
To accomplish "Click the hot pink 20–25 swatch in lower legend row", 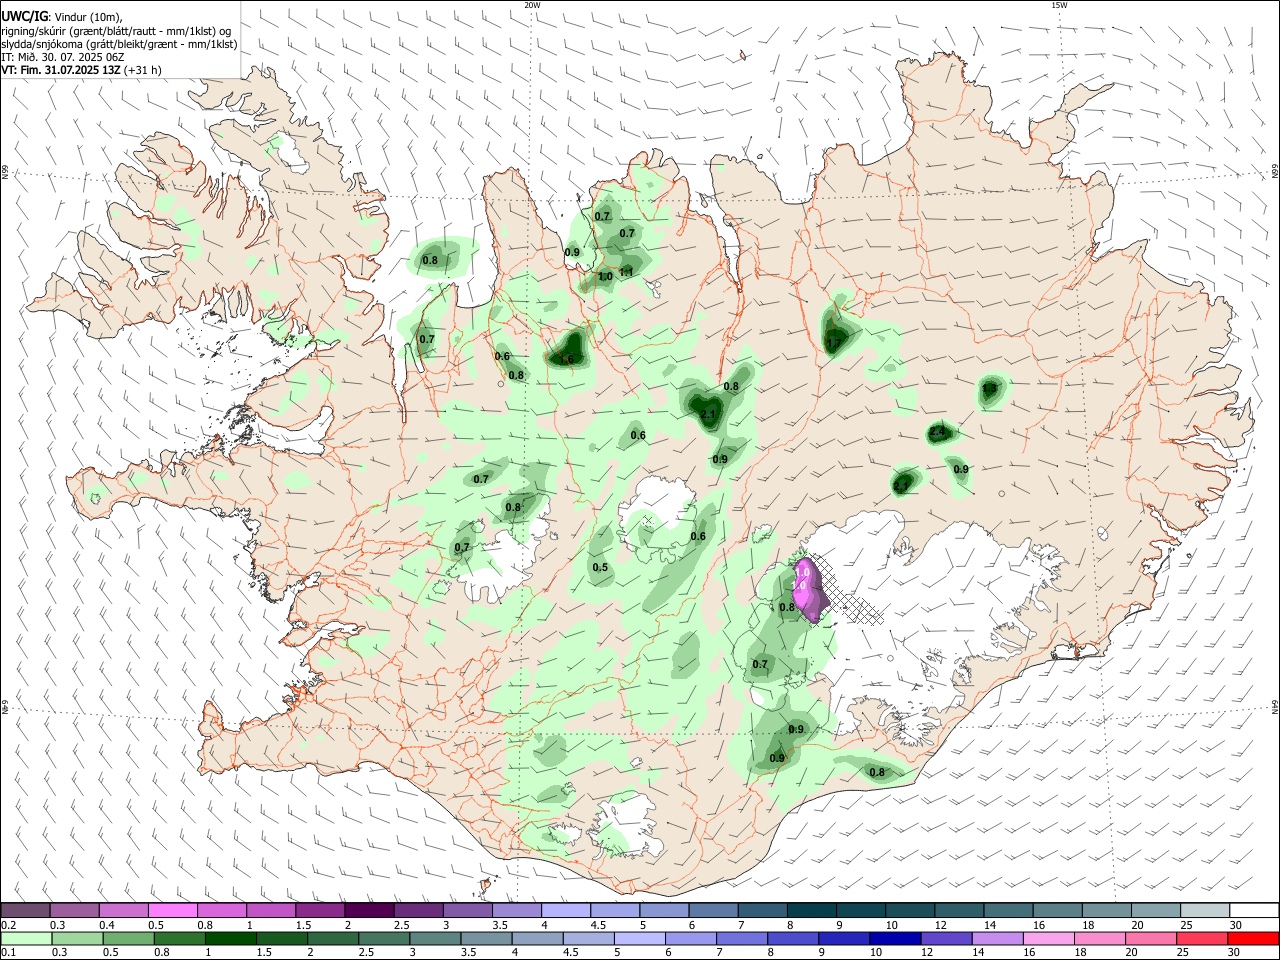I will click(x=1153, y=939).
